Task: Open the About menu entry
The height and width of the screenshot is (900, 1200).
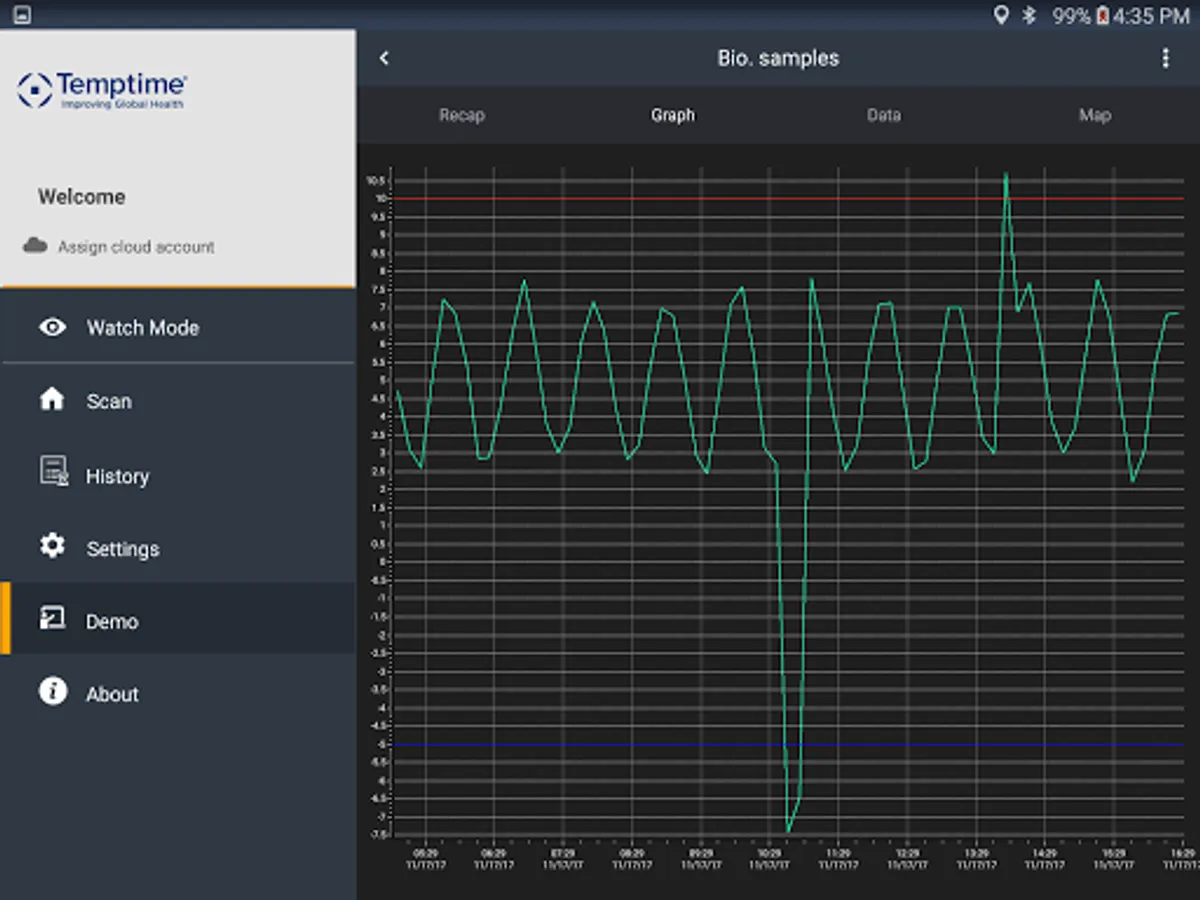Action: click(x=112, y=694)
